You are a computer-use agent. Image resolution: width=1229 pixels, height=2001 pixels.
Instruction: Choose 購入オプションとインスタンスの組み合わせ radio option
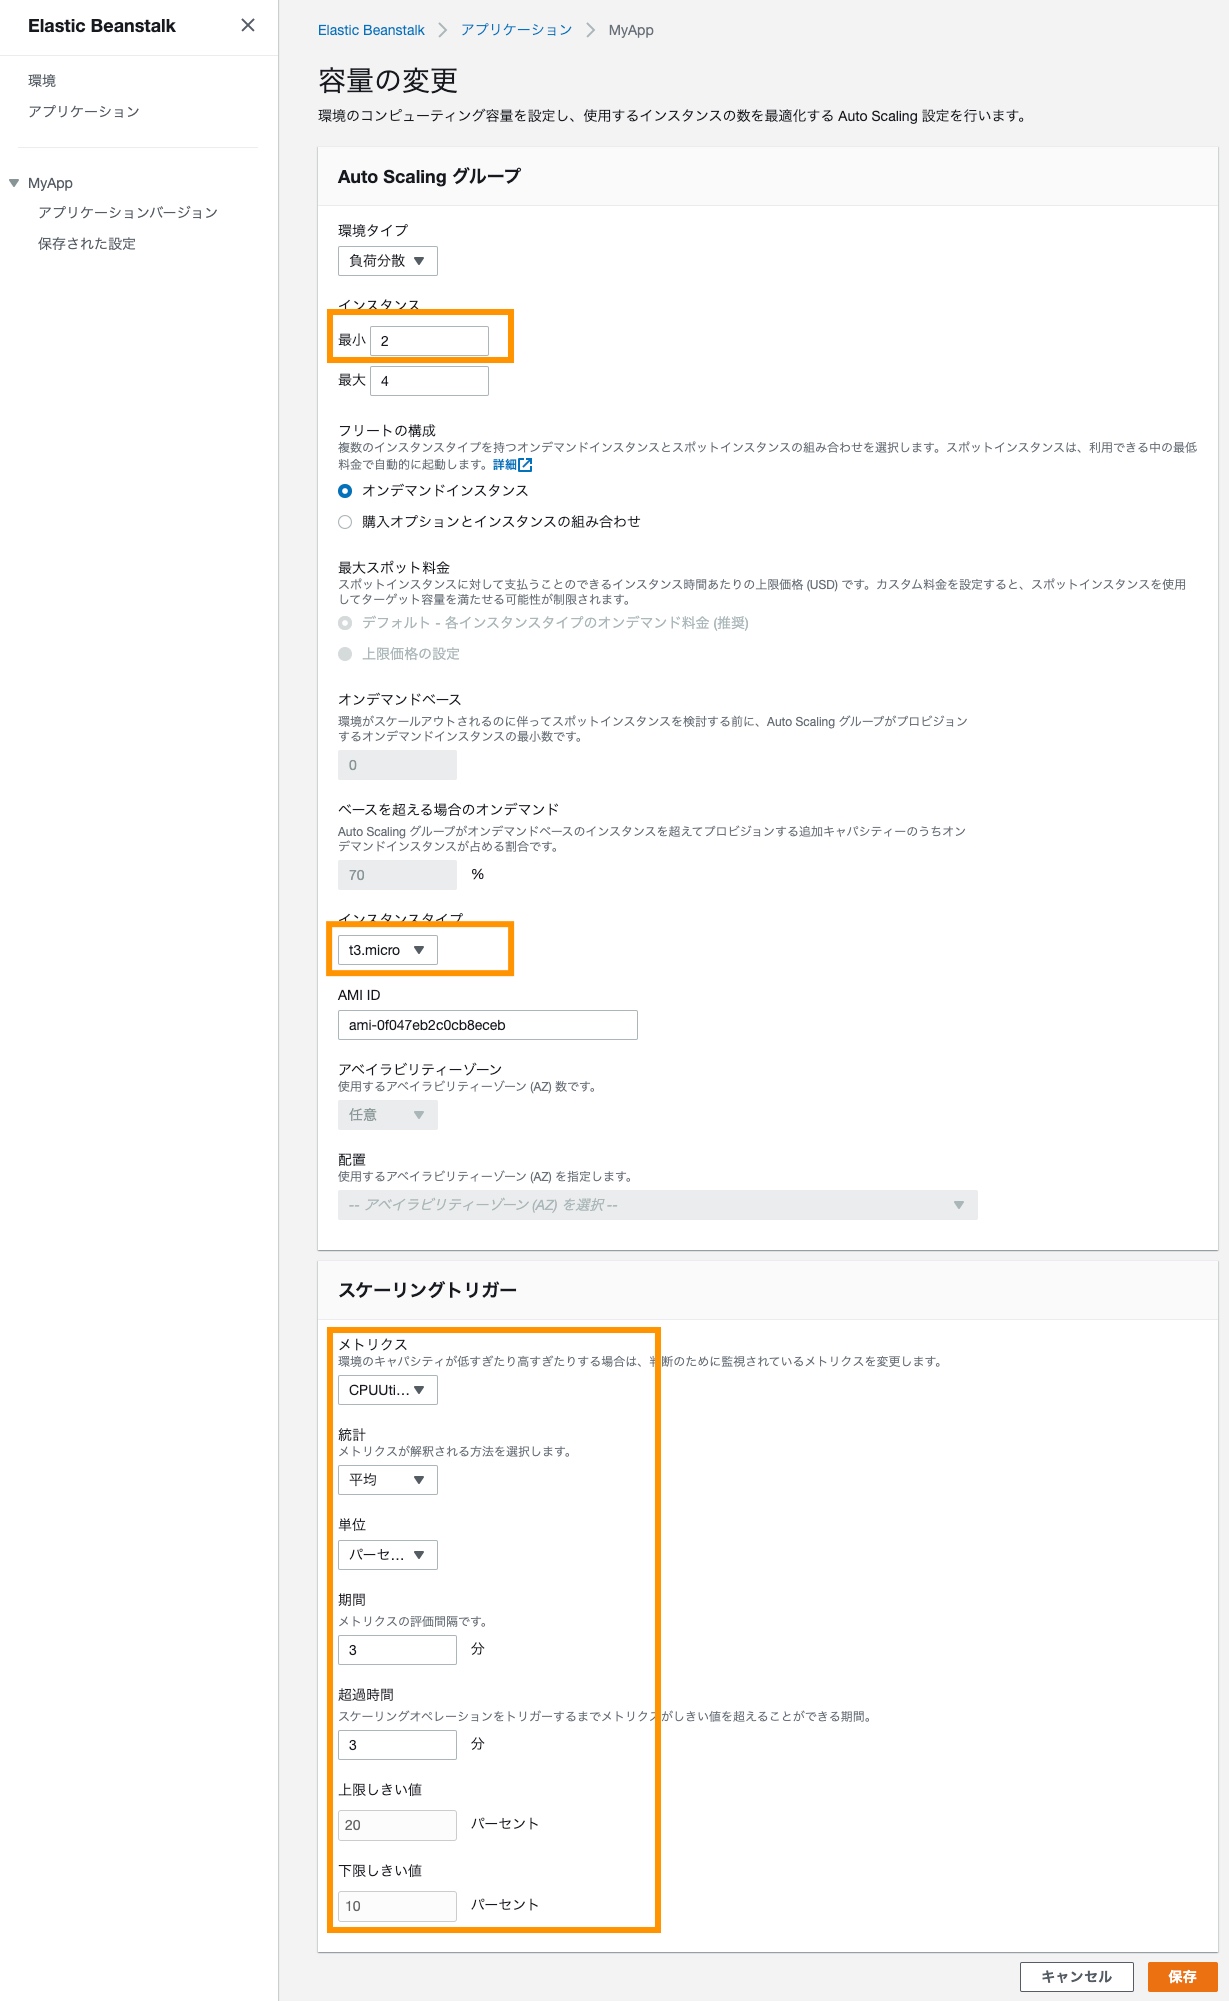(x=345, y=522)
